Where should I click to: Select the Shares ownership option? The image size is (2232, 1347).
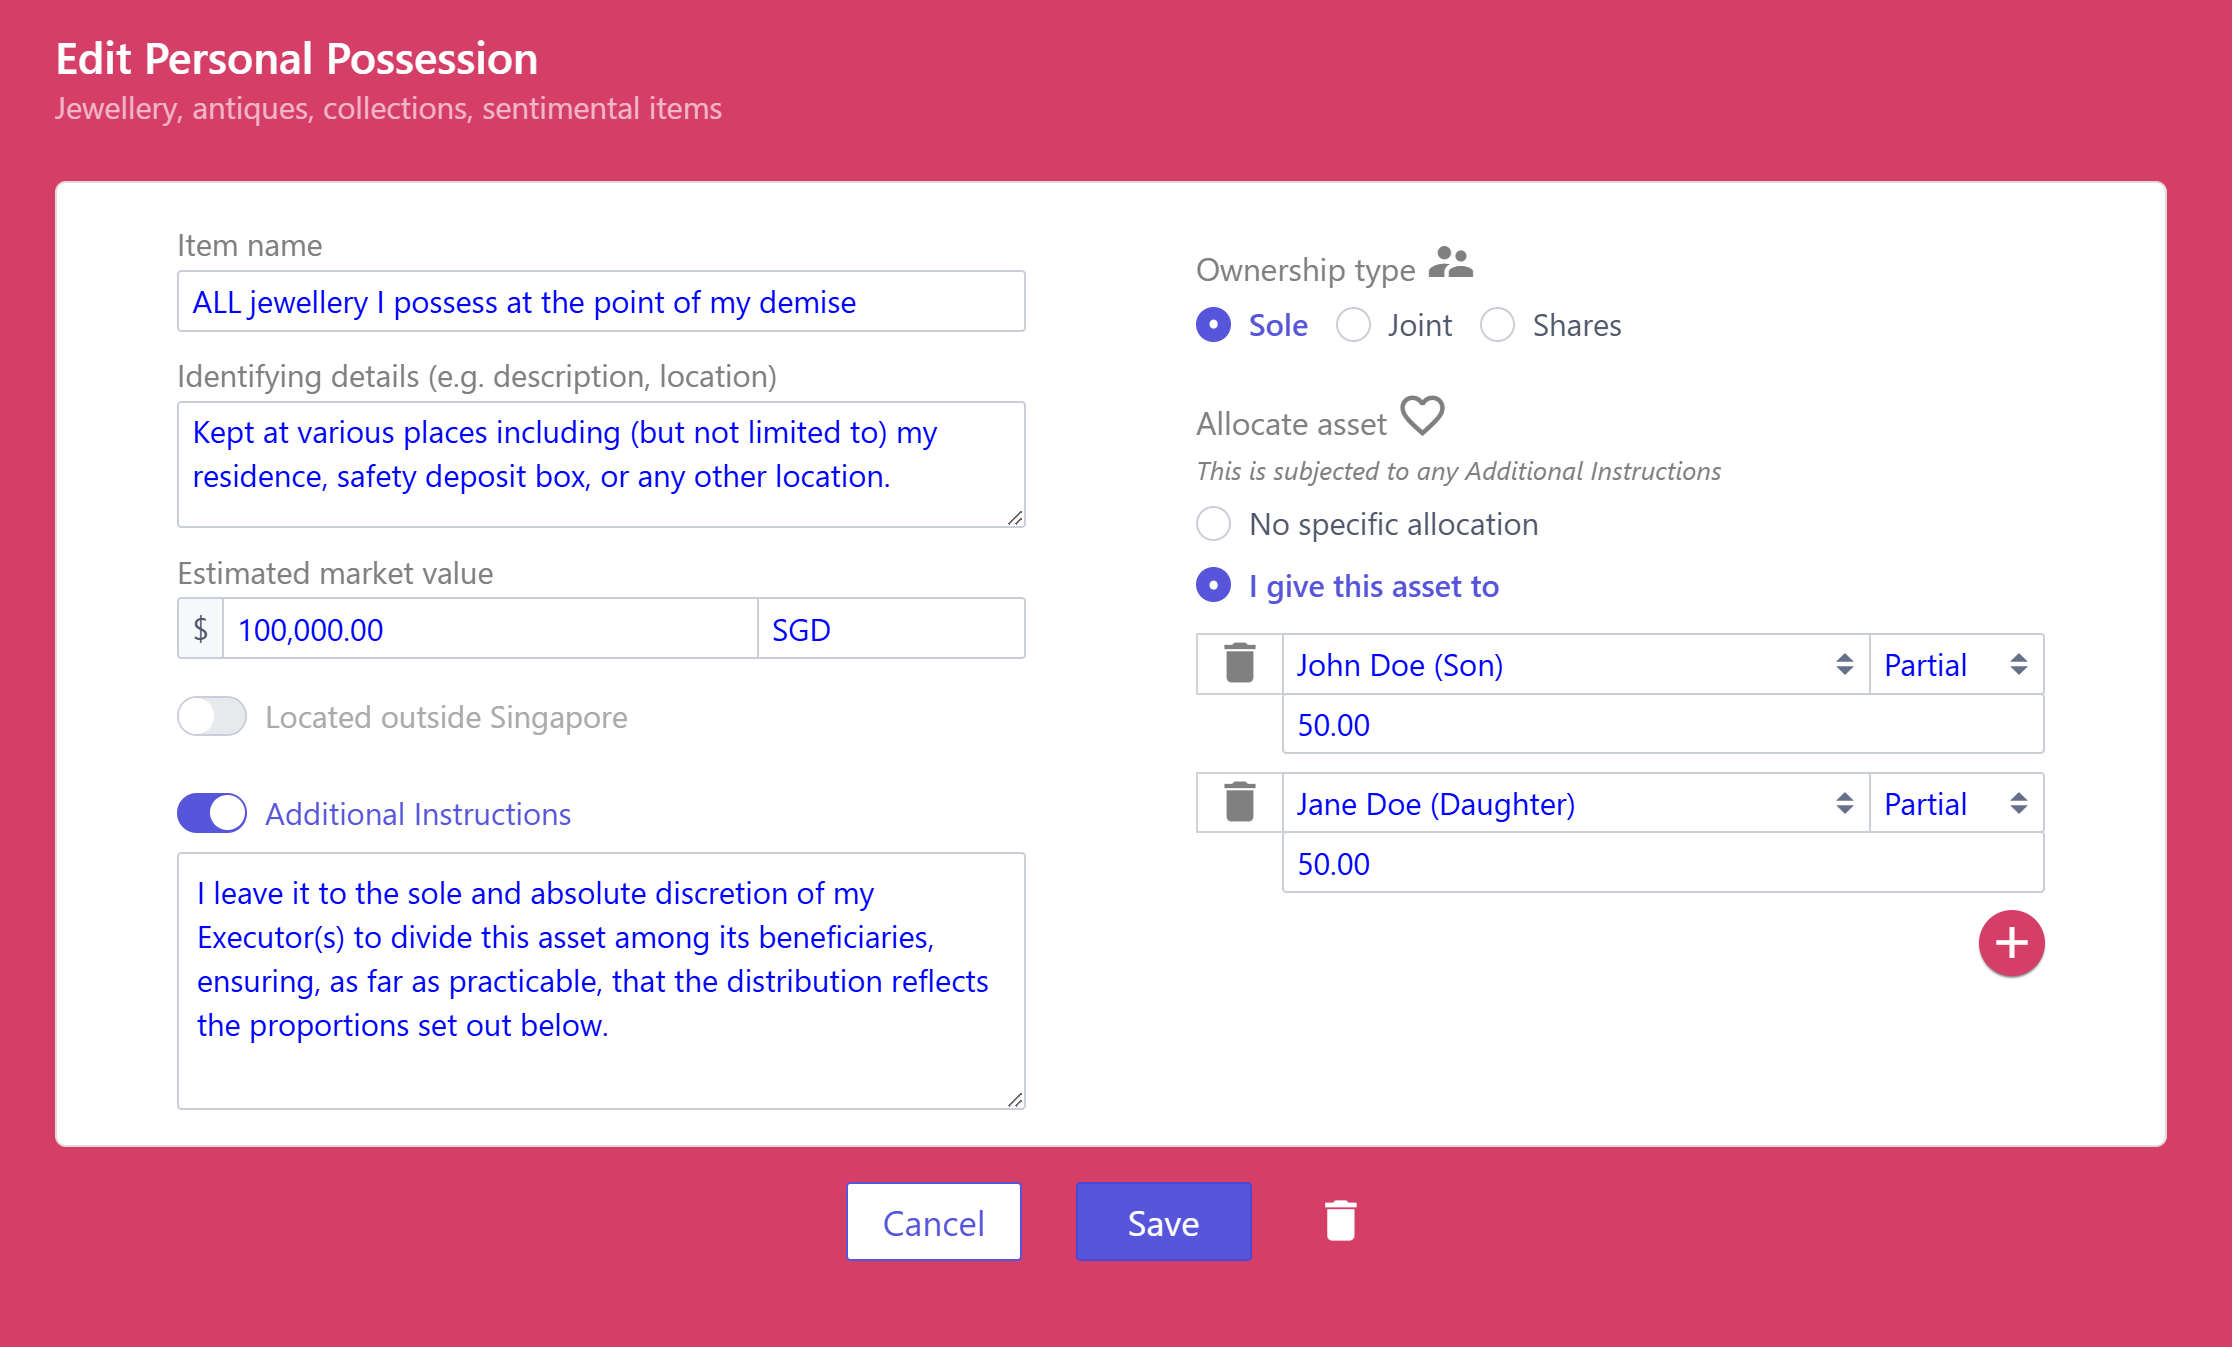[1498, 325]
